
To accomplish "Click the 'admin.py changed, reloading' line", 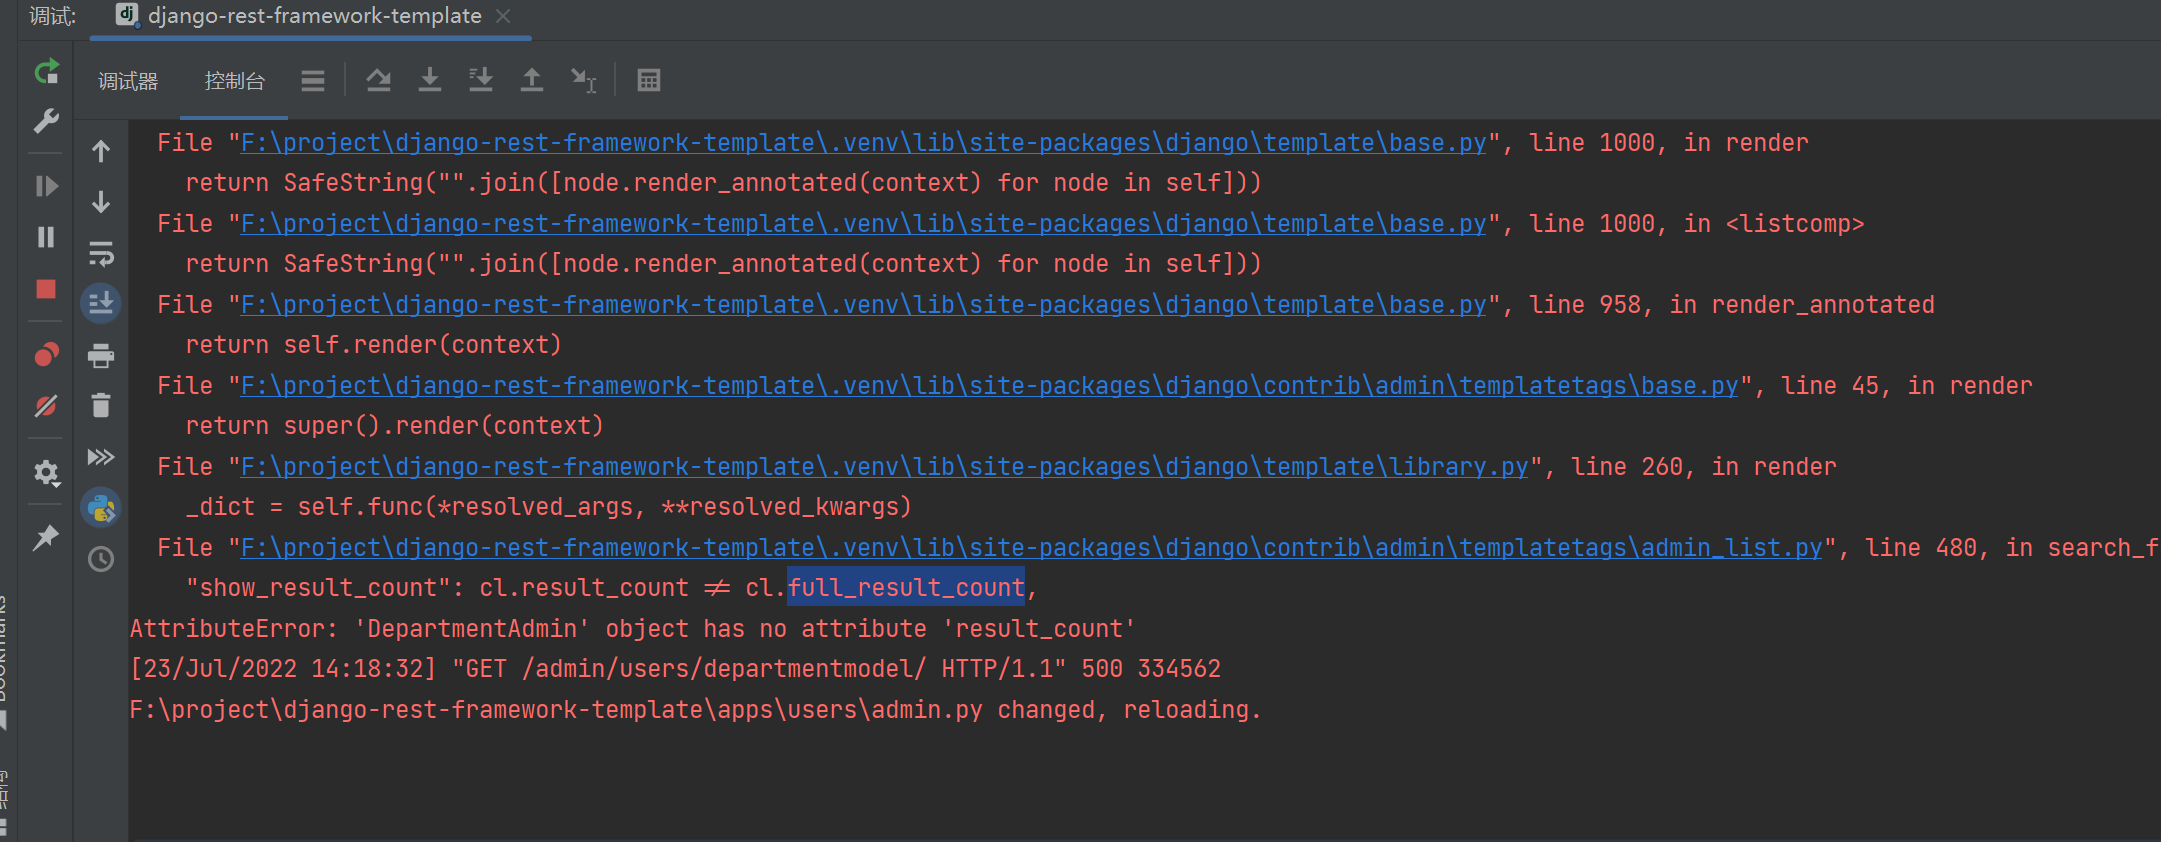I will pos(696,710).
